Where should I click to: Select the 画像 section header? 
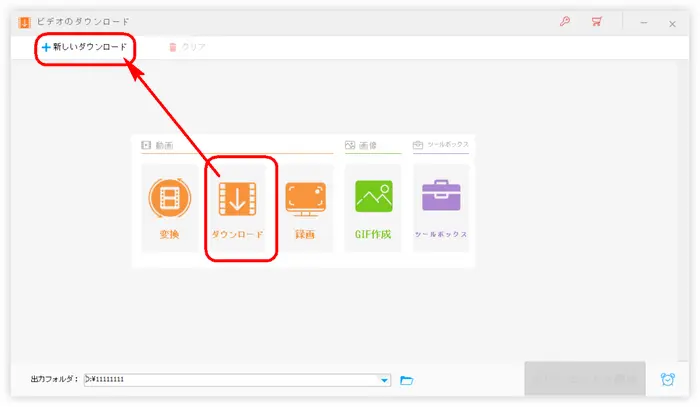click(x=361, y=145)
